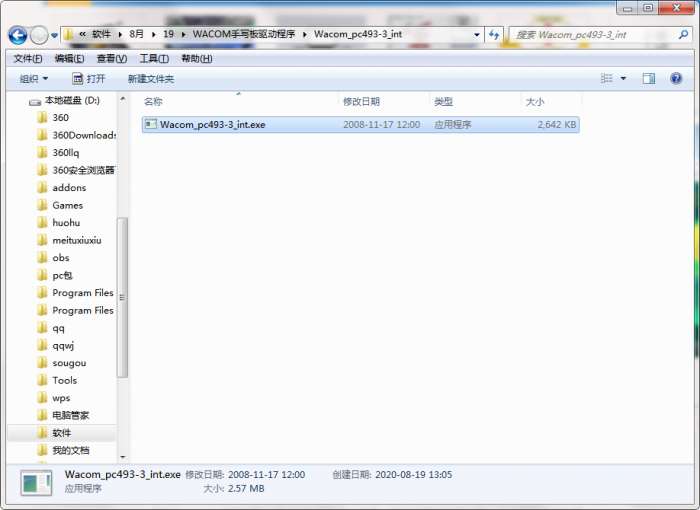Select the Wacom_pc493-3_int.exe file
The image size is (700, 510).
(x=361, y=125)
